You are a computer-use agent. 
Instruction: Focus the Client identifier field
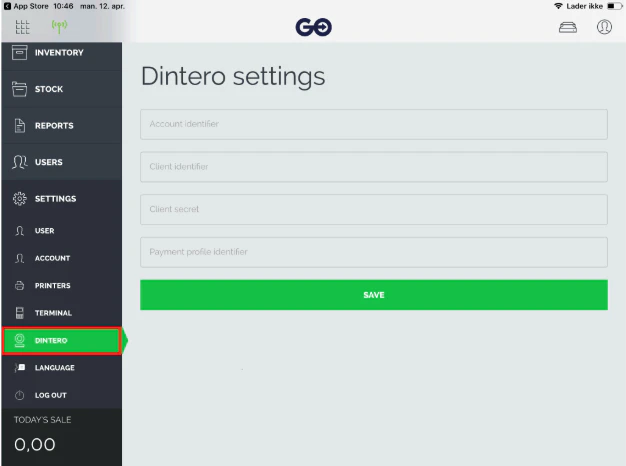point(374,167)
